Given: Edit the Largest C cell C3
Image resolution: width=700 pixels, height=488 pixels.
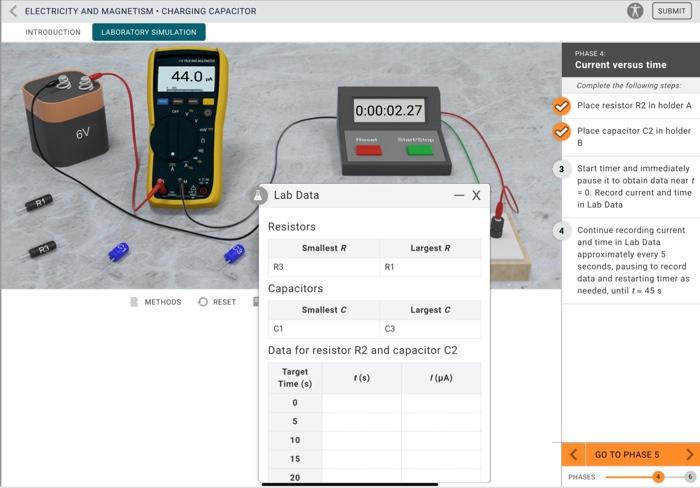Looking at the screenshot, I should click(x=430, y=329).
